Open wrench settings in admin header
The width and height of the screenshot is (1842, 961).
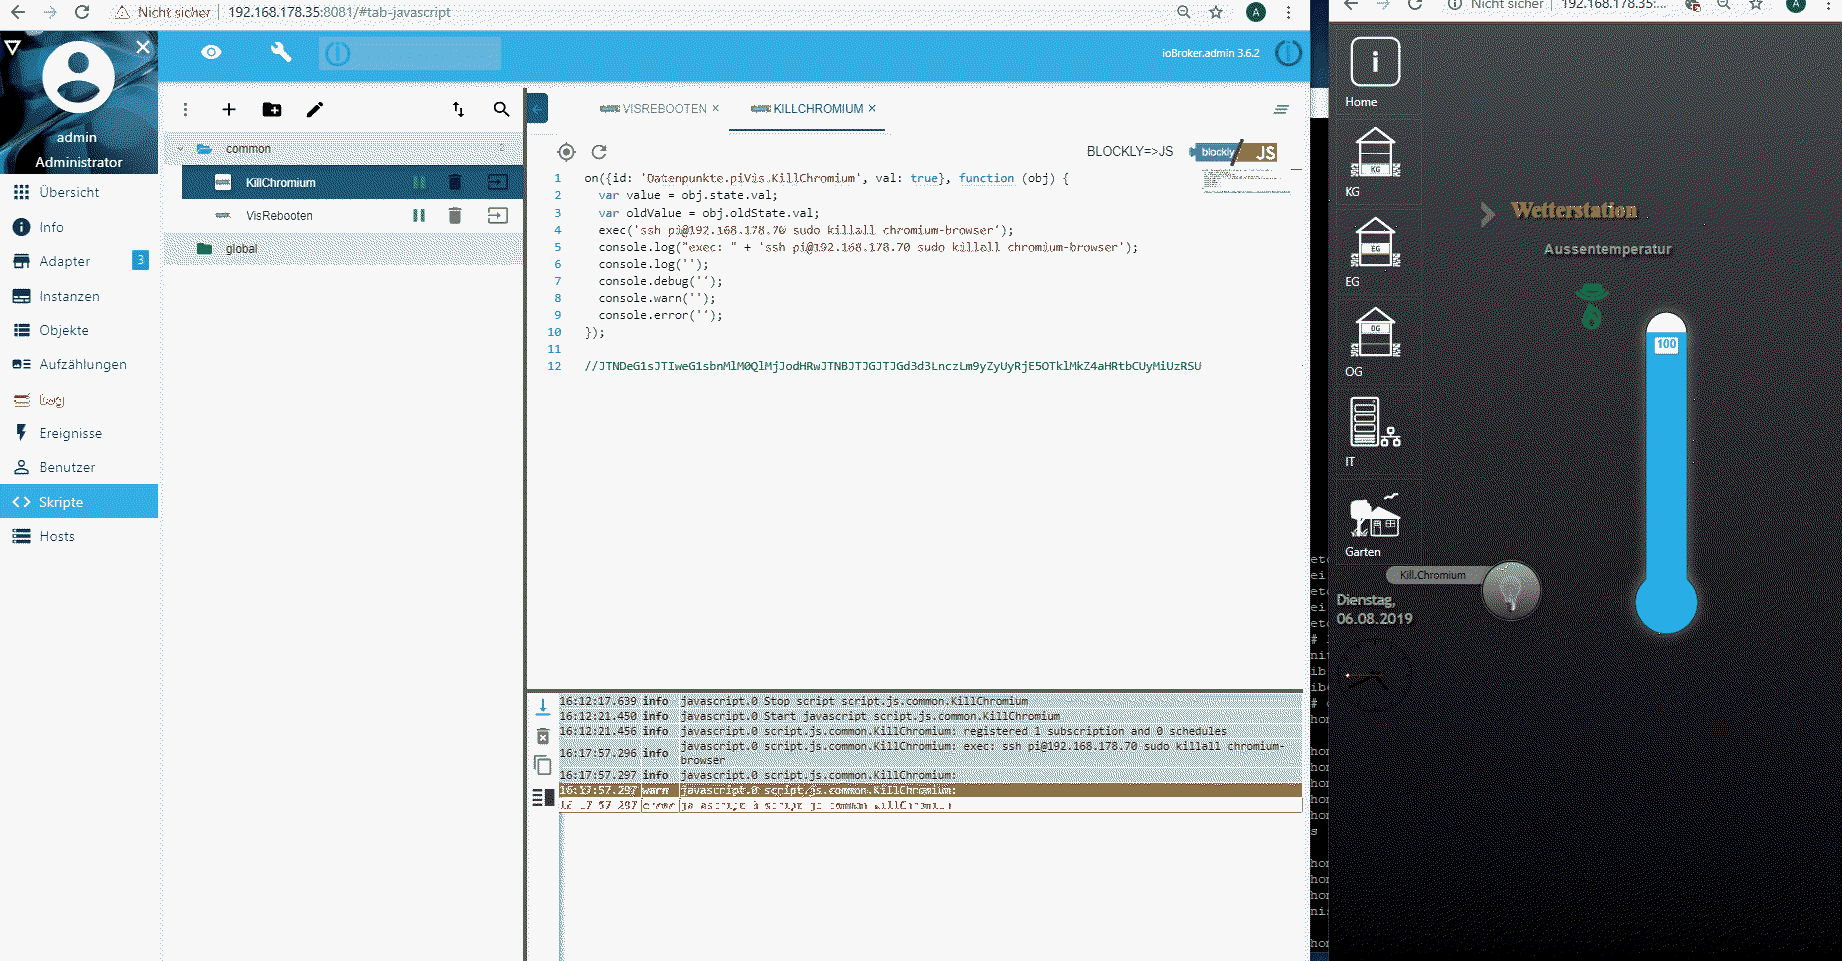pos(281,52)
